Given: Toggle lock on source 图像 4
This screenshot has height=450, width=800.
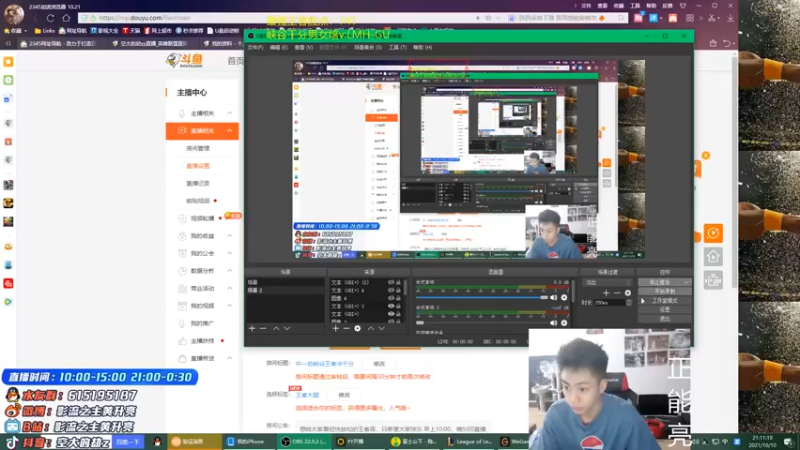Looking at the screenshot, I should pyautogui.click(x=398, y=298).
